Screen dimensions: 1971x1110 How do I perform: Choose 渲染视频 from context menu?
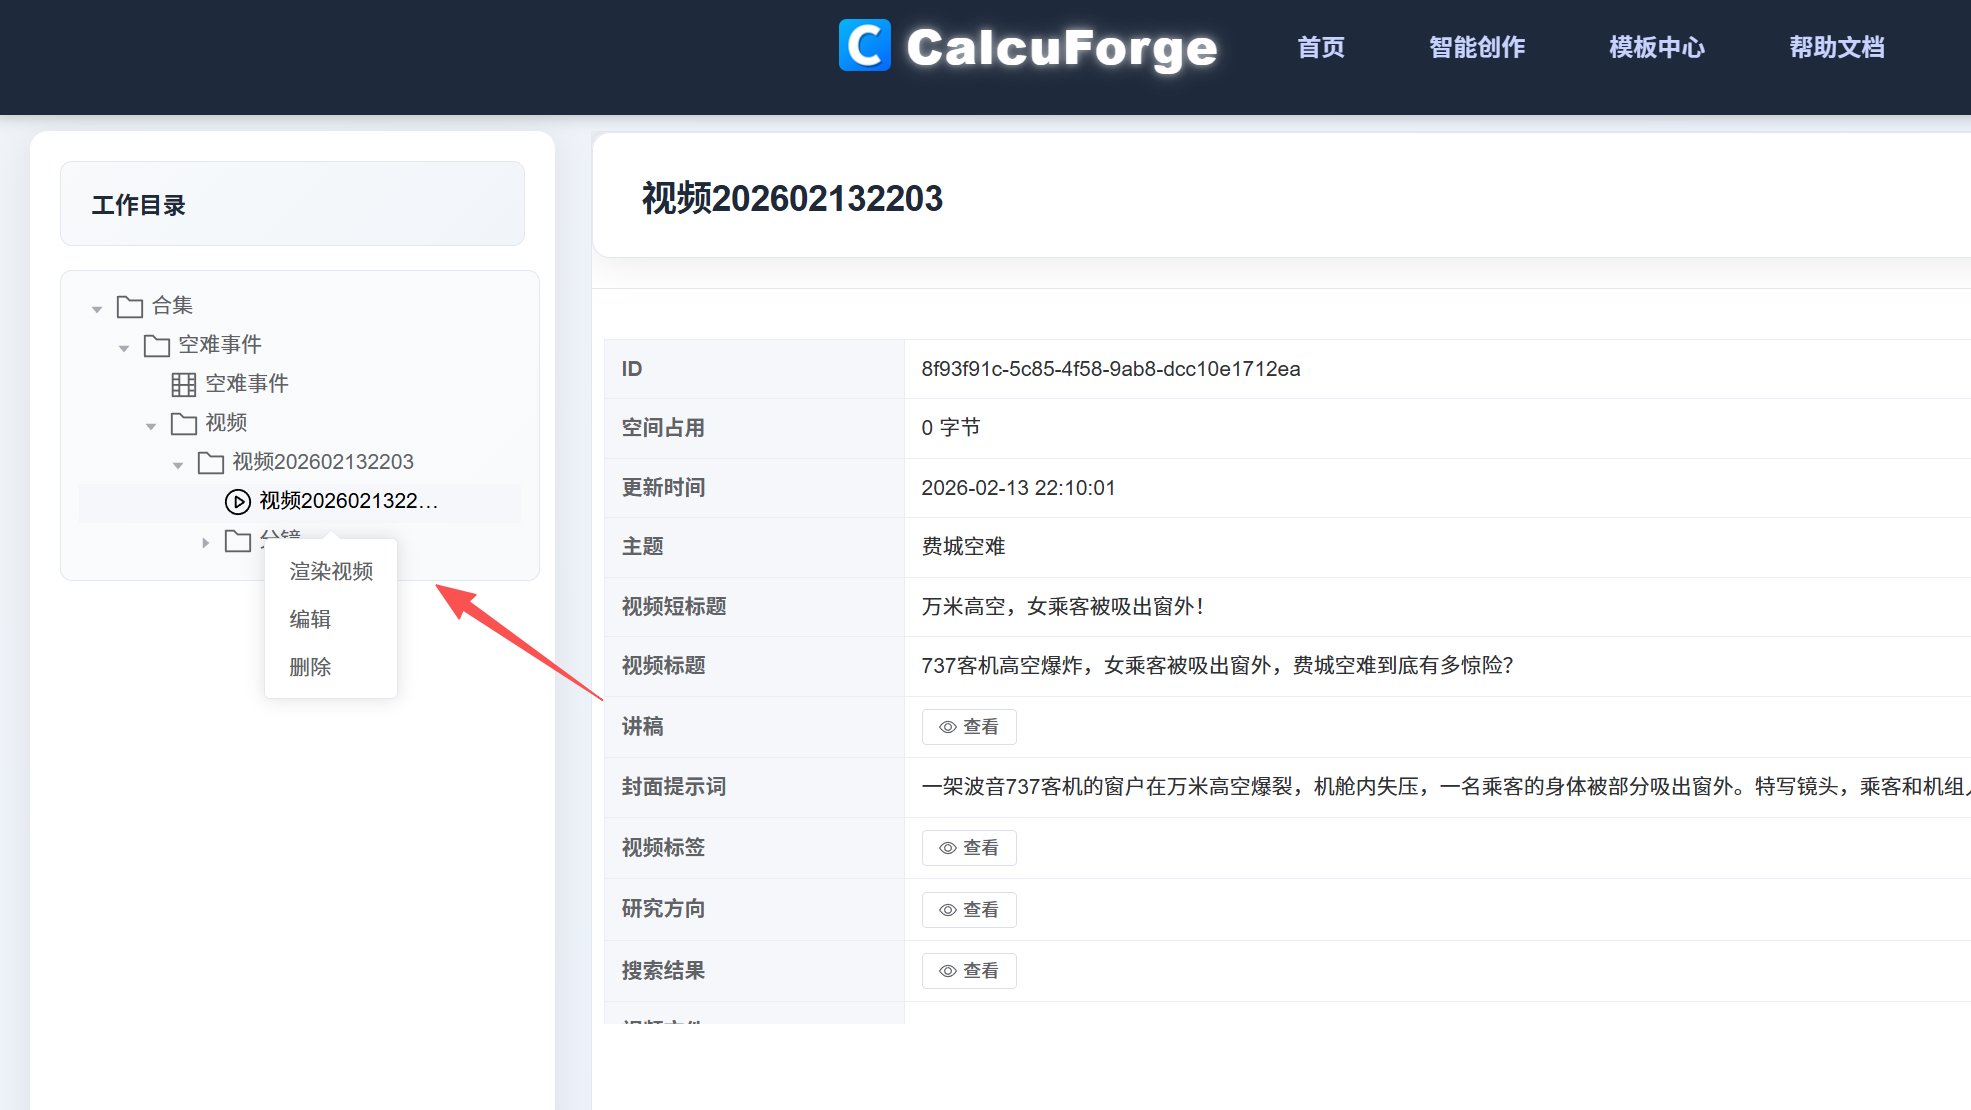[331, 571]
